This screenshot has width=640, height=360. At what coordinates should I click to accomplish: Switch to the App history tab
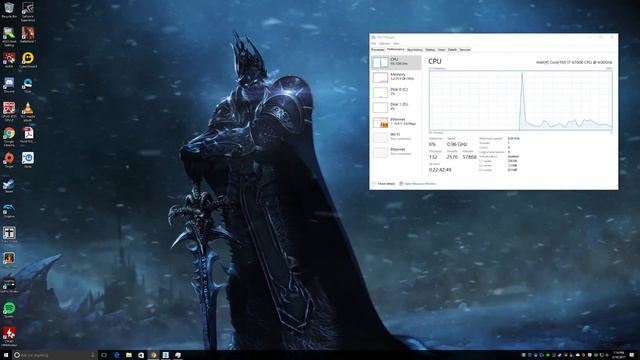tap(415, 50)
